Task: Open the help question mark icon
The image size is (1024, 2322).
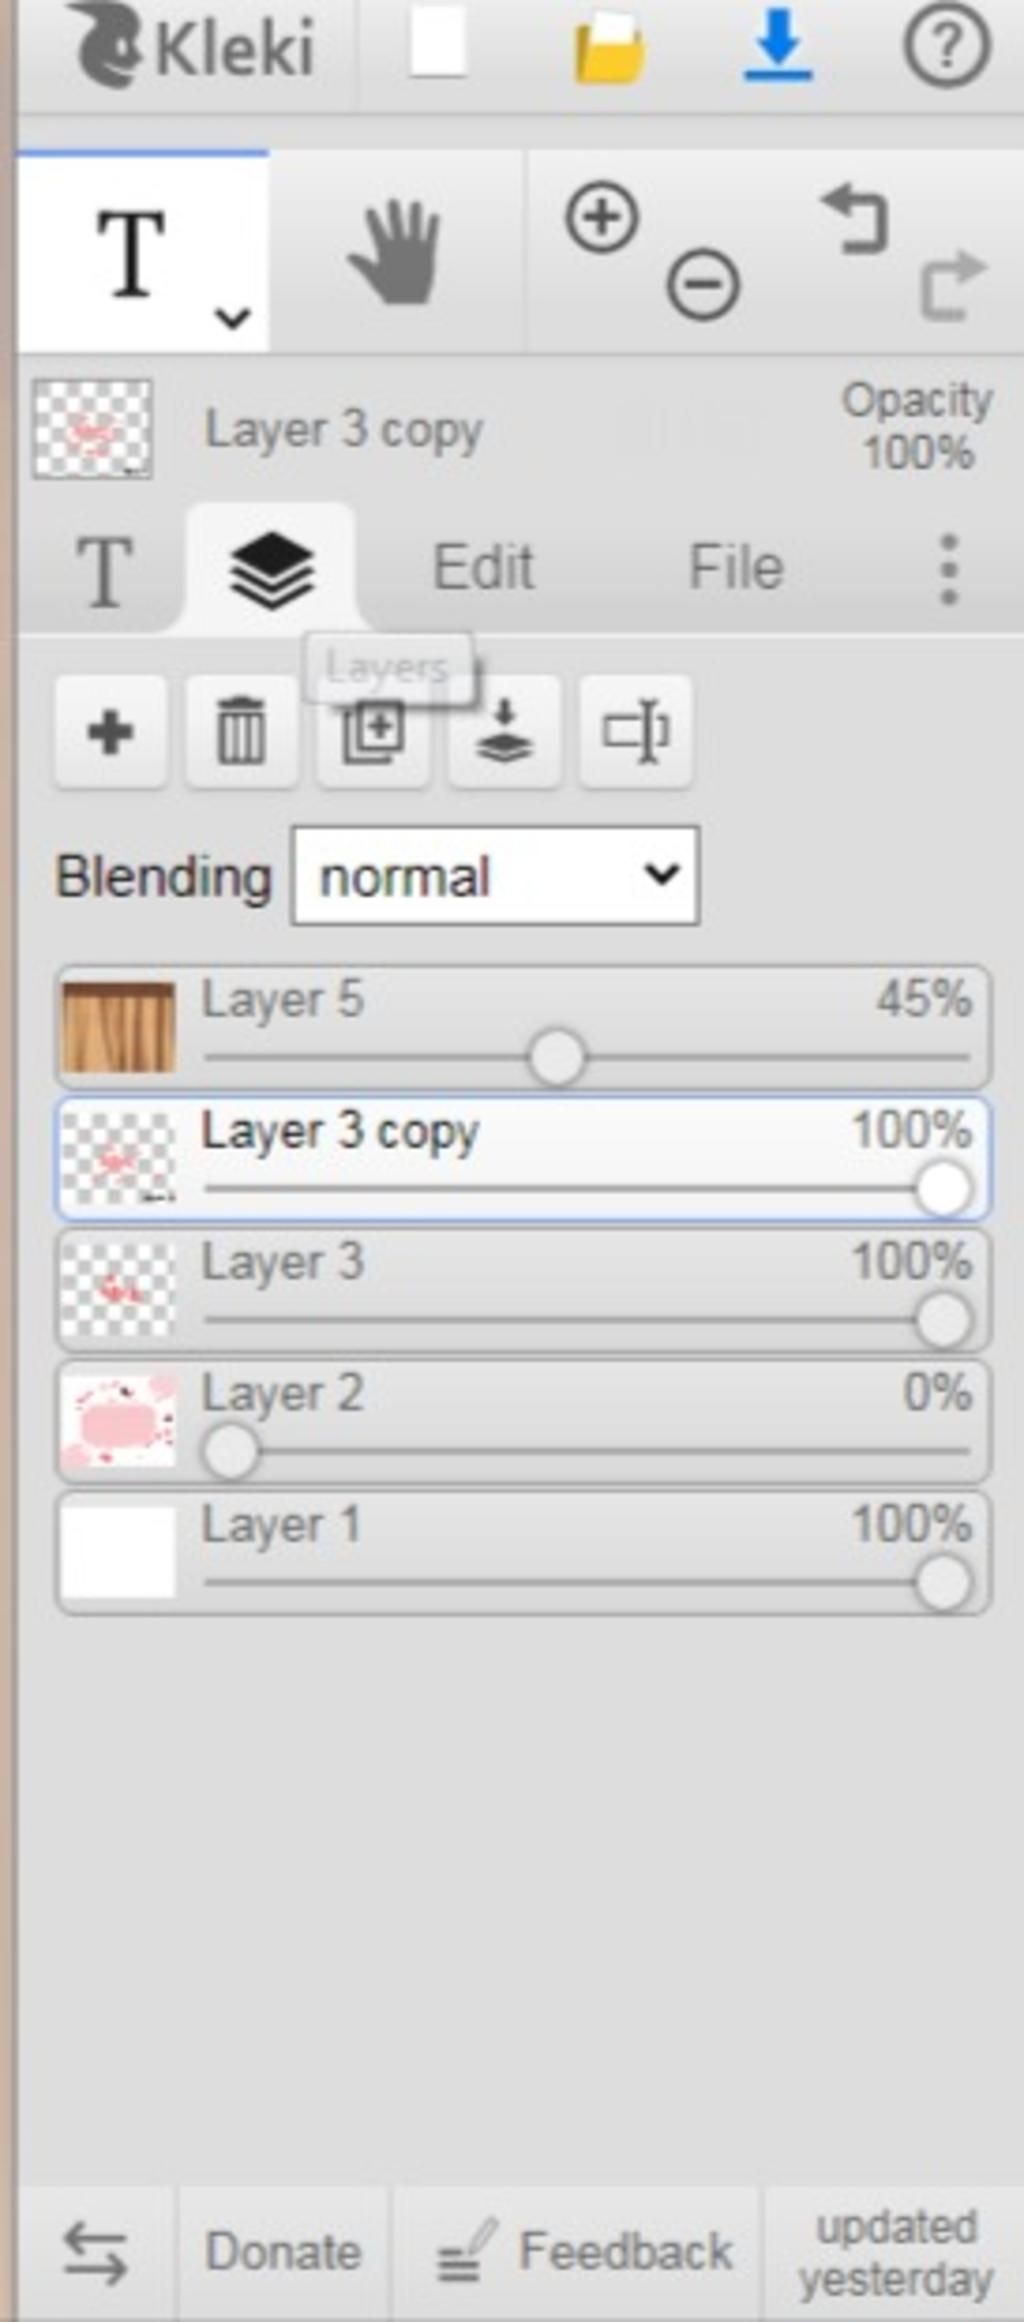Action: click(x=947, y=46)
